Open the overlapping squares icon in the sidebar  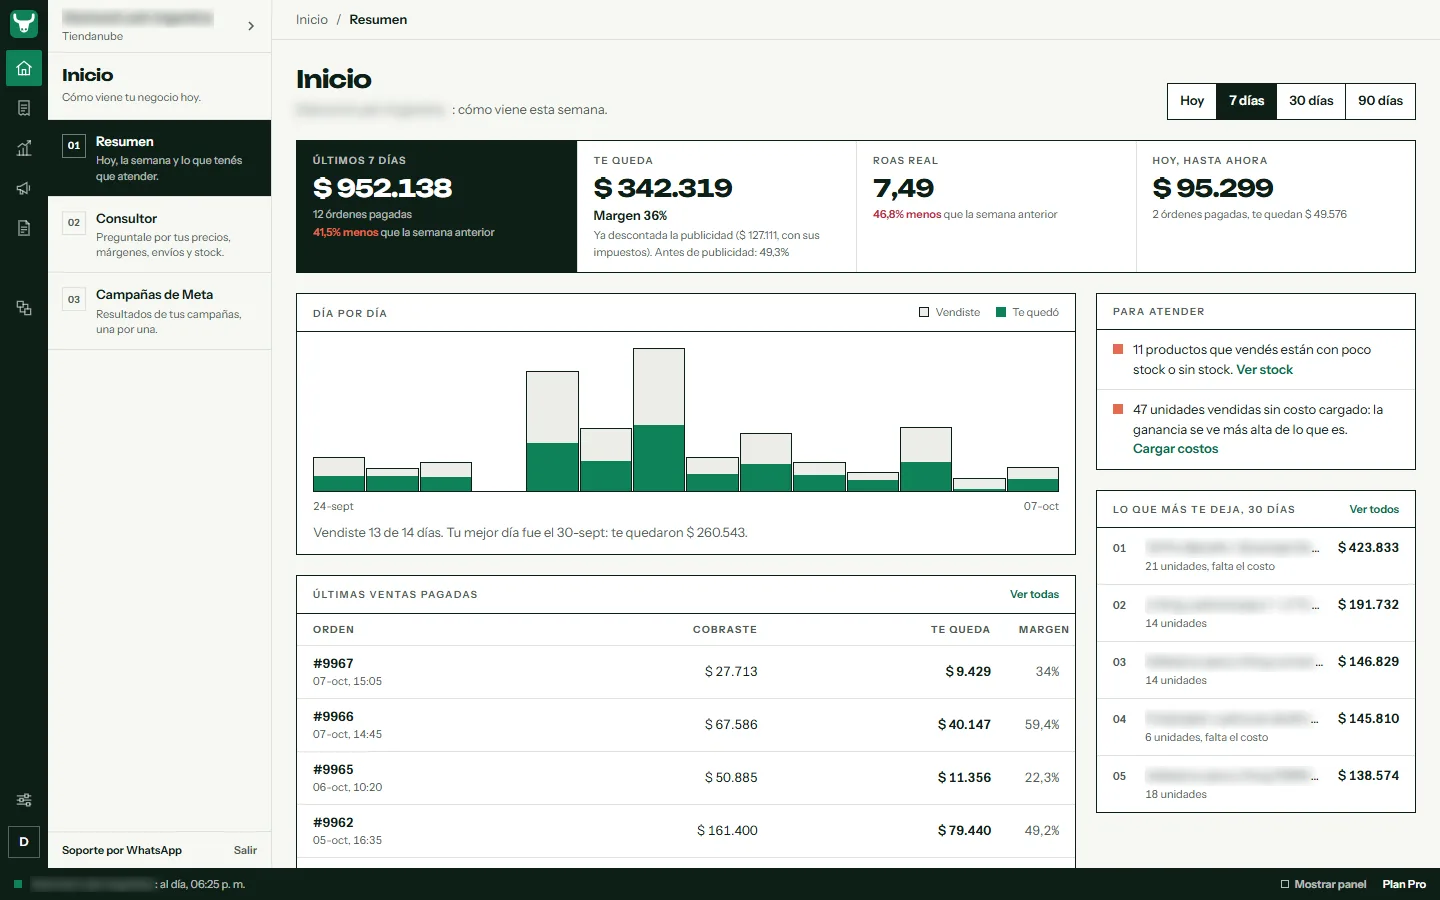24,308
